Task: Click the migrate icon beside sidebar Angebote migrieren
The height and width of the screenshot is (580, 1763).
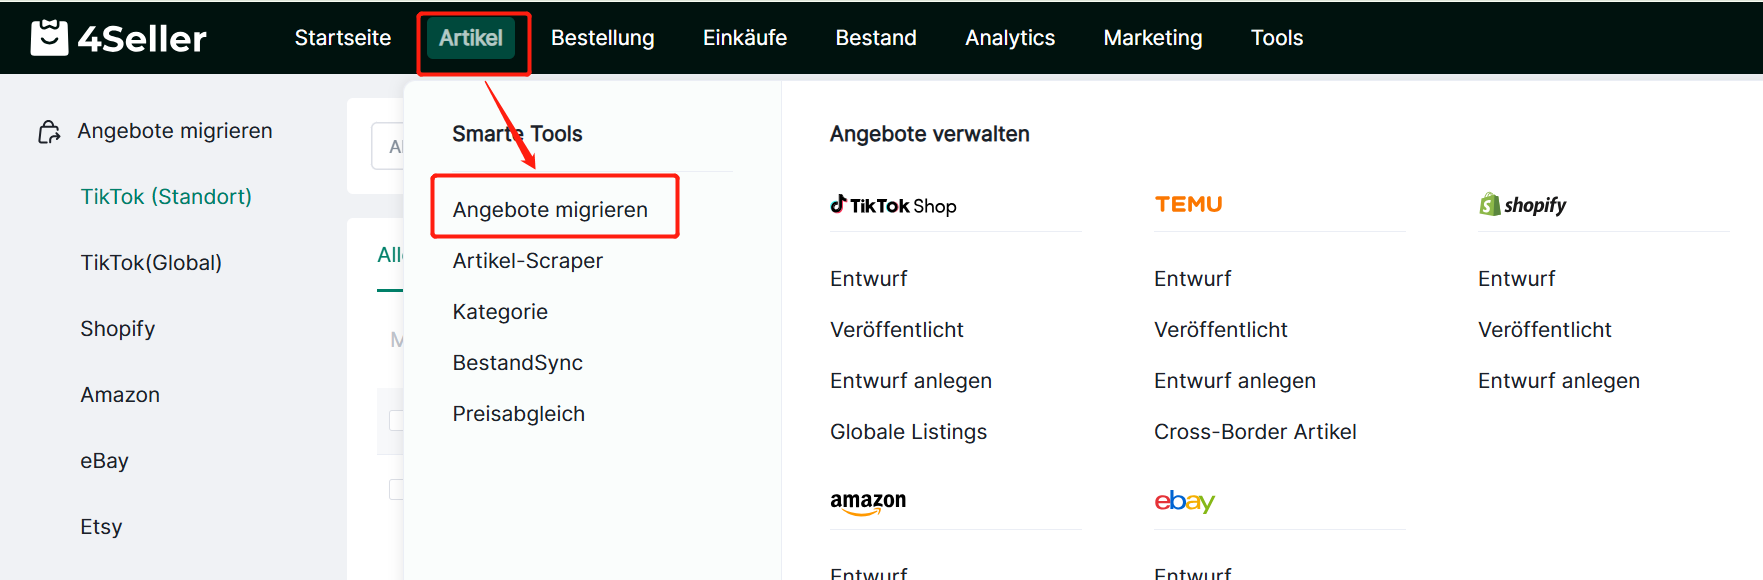Action: click(49, 132)
